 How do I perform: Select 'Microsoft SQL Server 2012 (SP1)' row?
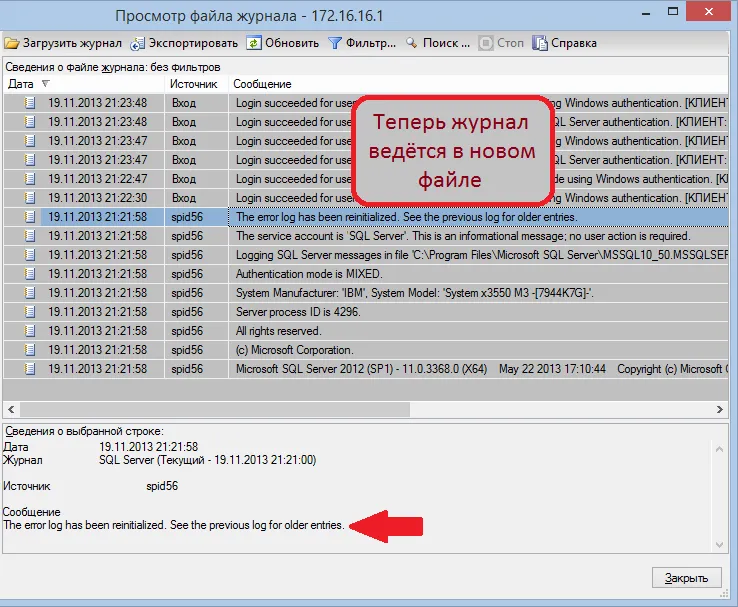[x=366, y=369]
